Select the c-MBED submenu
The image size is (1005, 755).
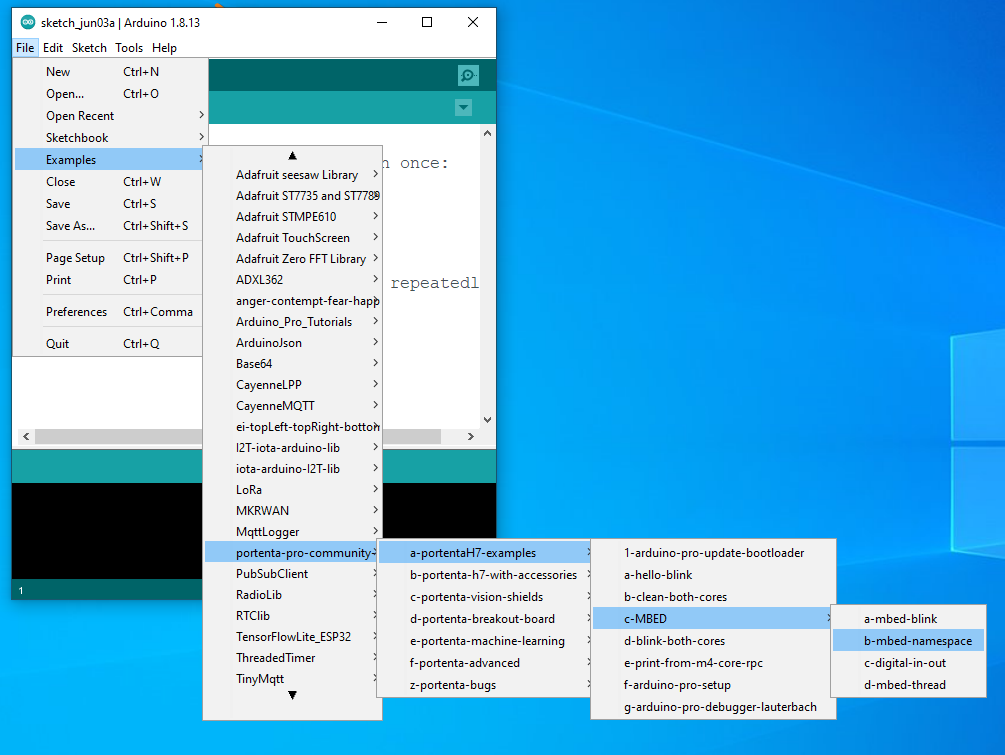[713, 619]
